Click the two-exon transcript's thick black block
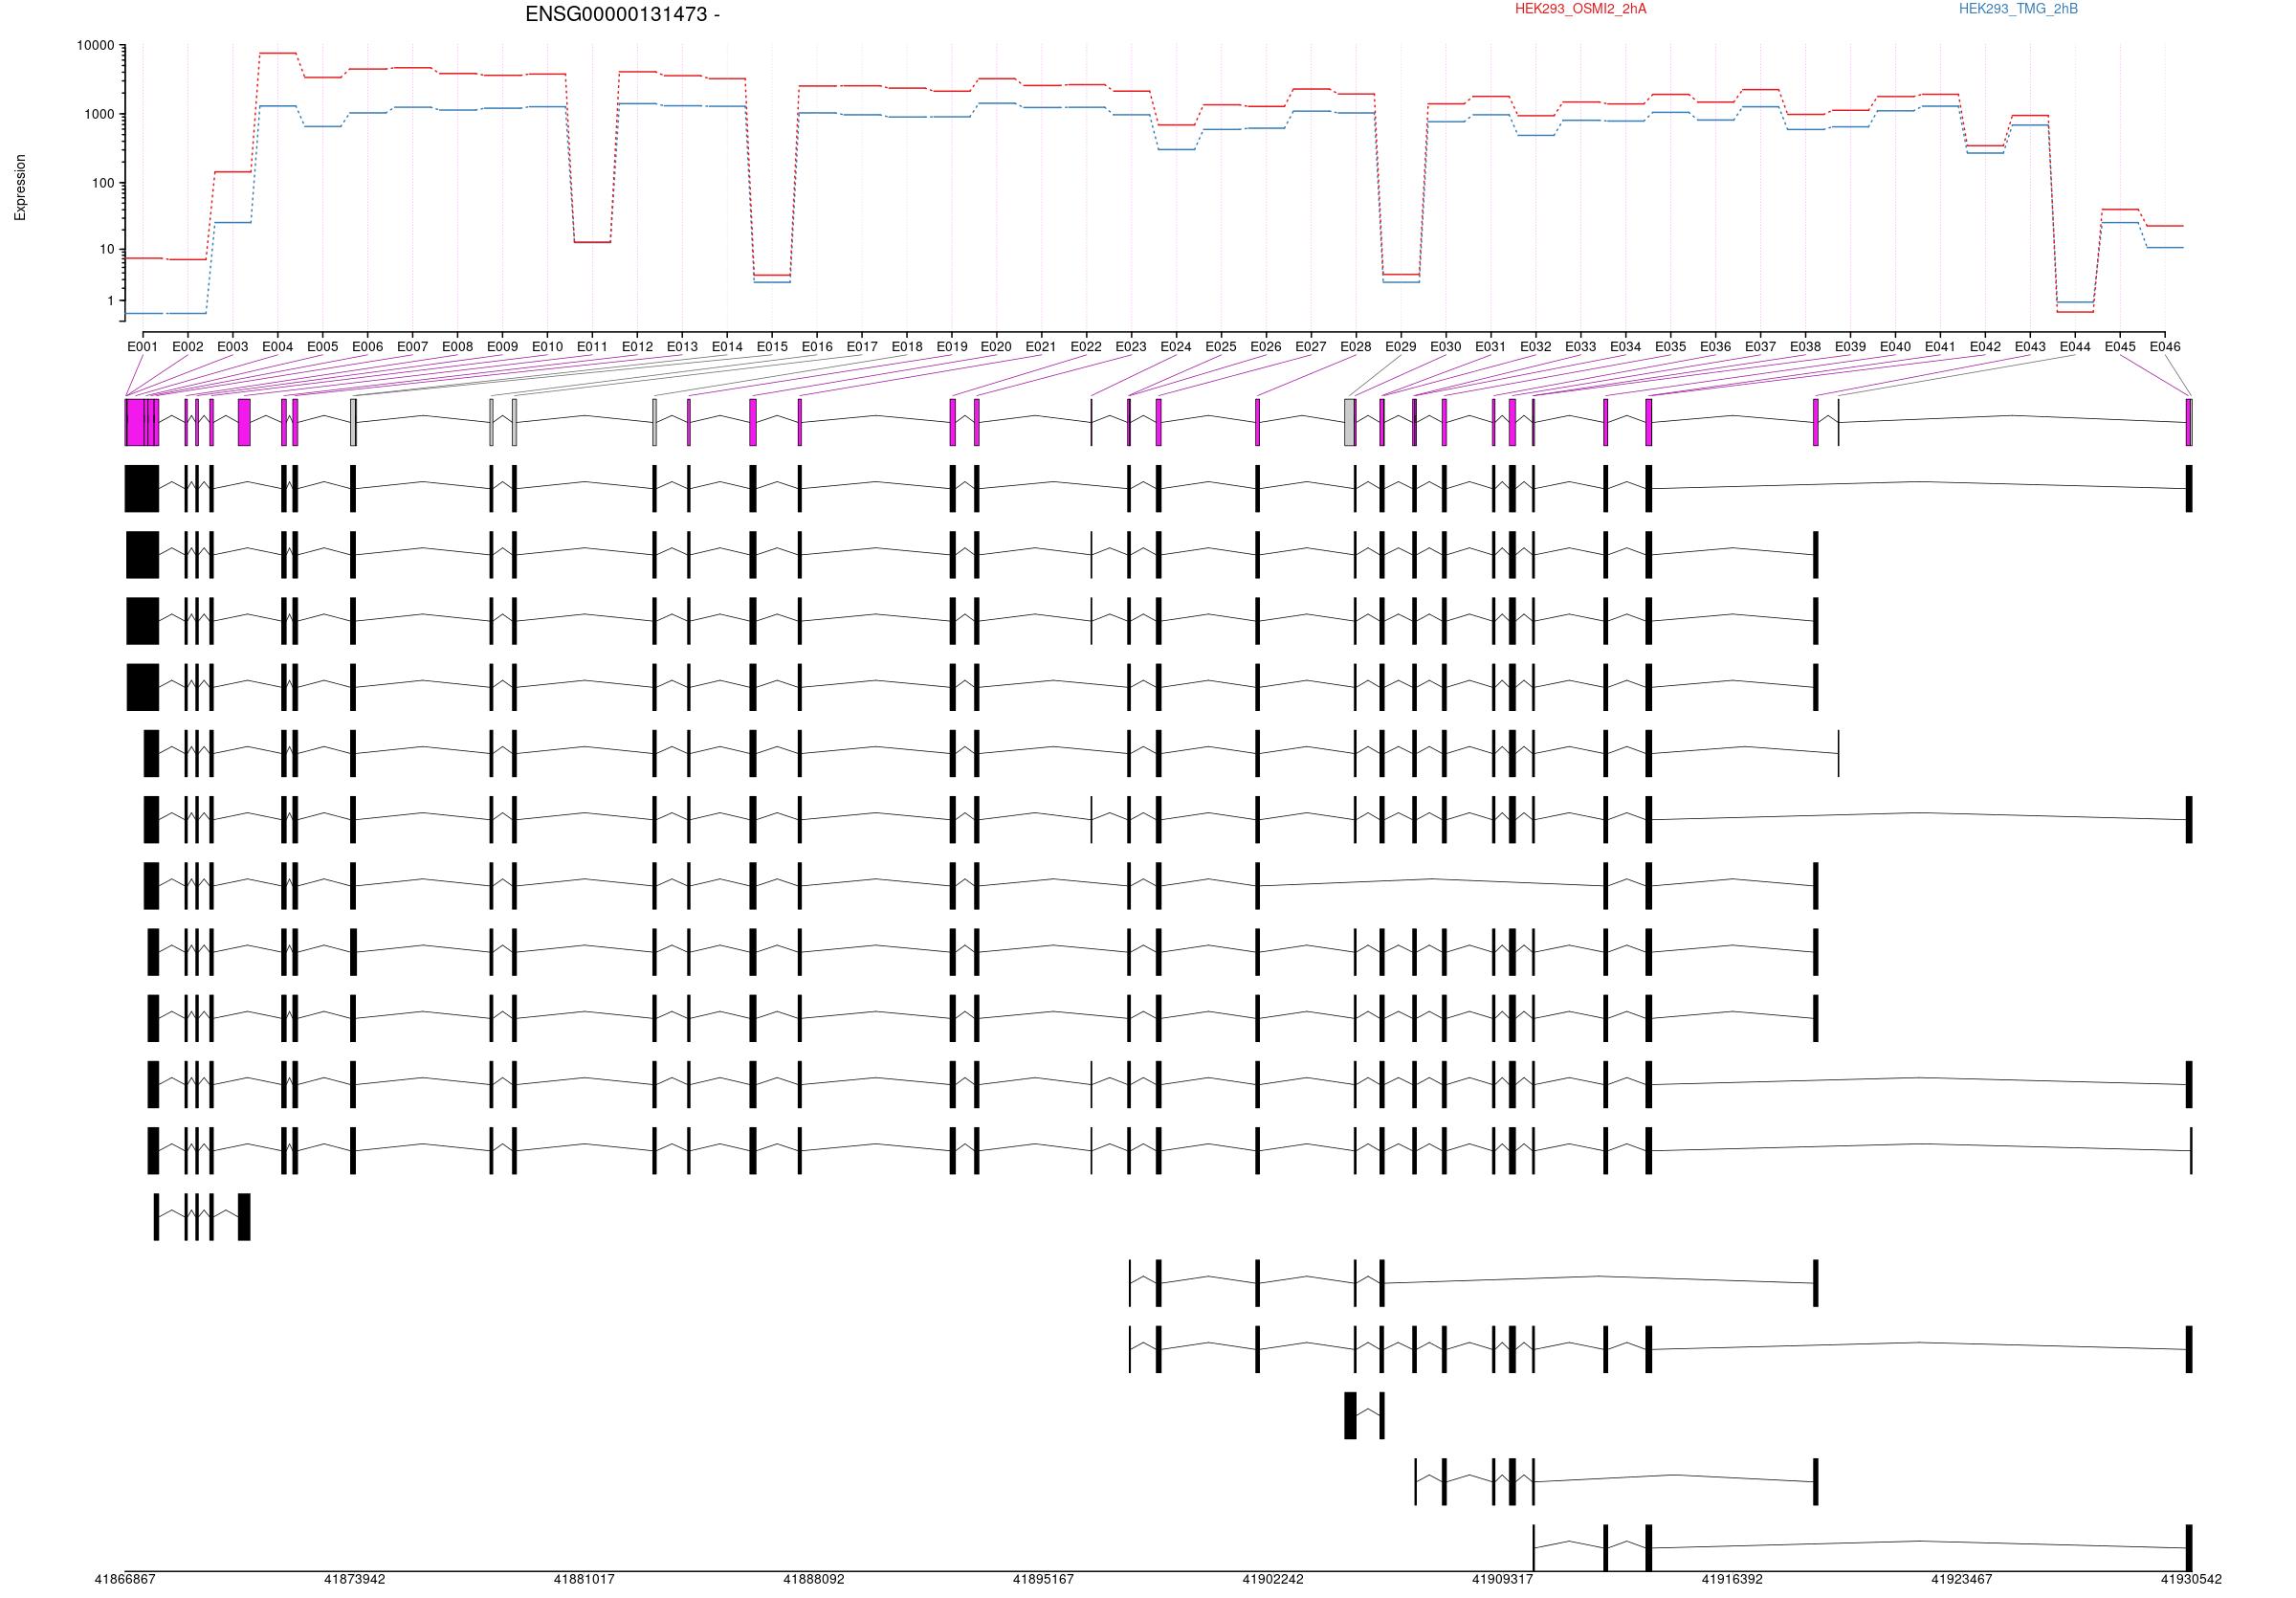The width and height of the screenshot is (2296, 1598). pos(1350,1415)
